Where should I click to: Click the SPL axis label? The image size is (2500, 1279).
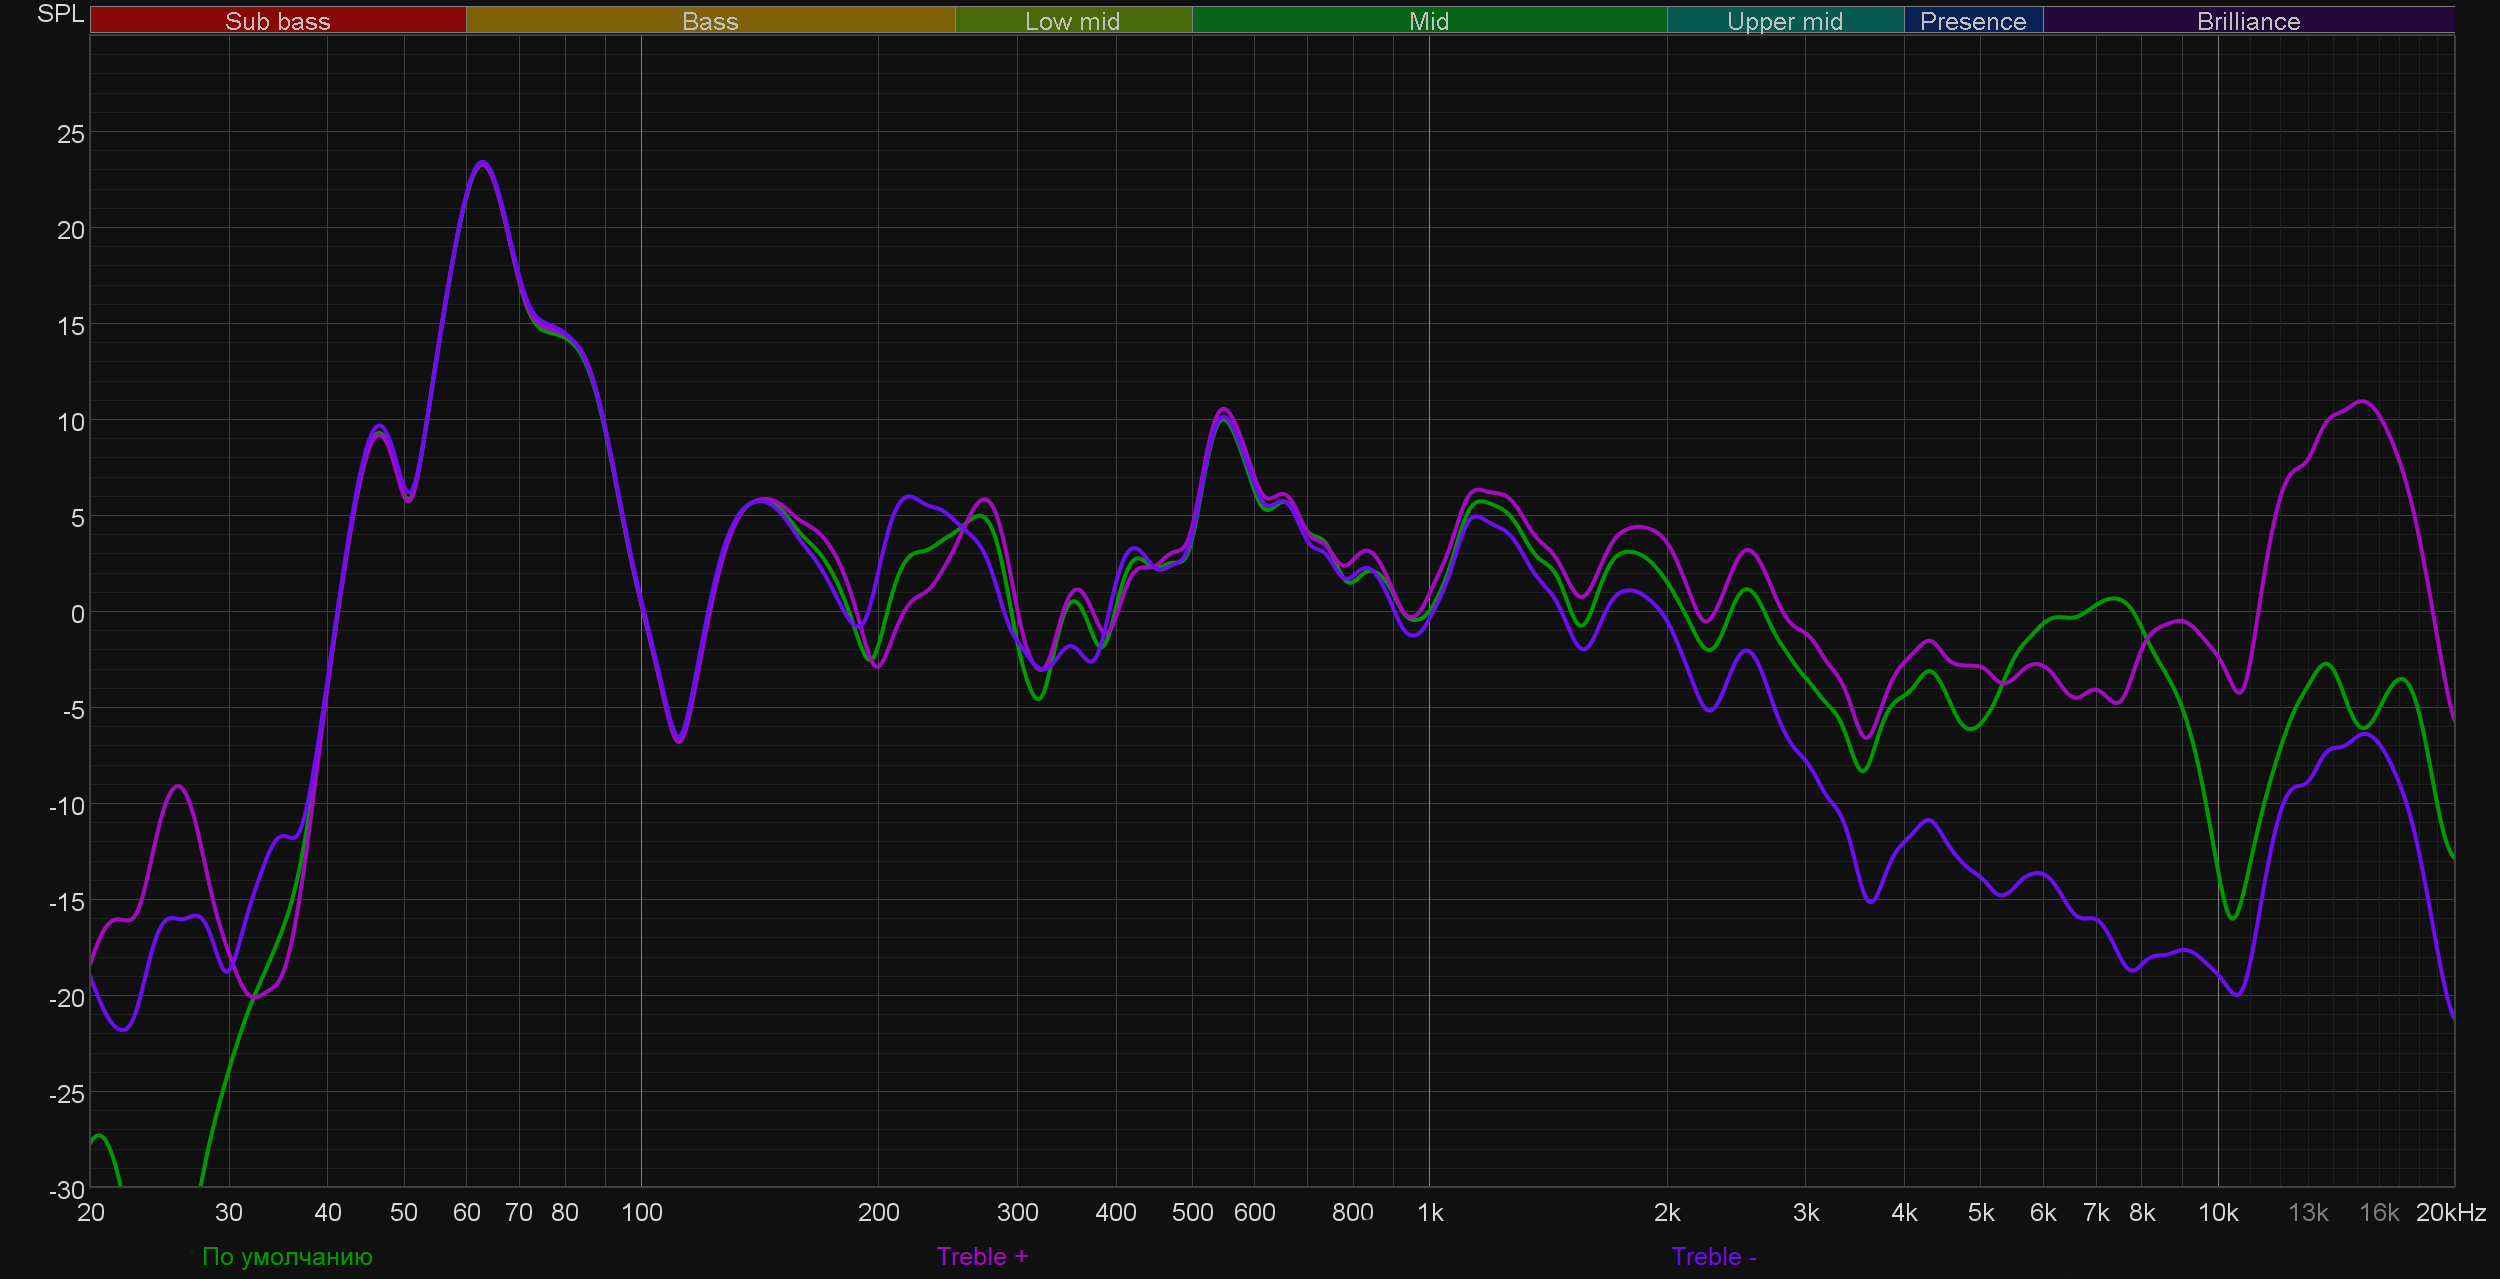(x=60, y=14)
